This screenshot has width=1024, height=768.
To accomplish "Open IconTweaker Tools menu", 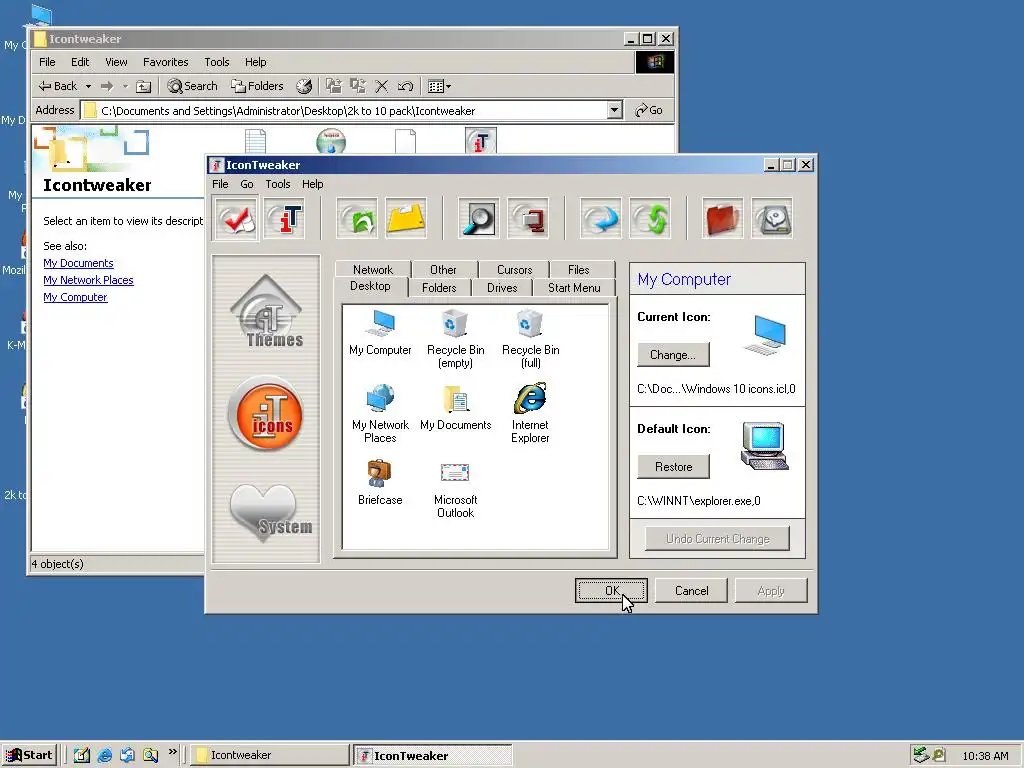I will coord(278,184).
